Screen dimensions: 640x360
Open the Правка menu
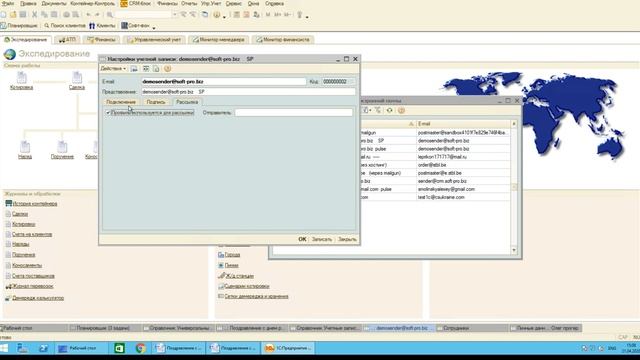click(x=28, y=4)
